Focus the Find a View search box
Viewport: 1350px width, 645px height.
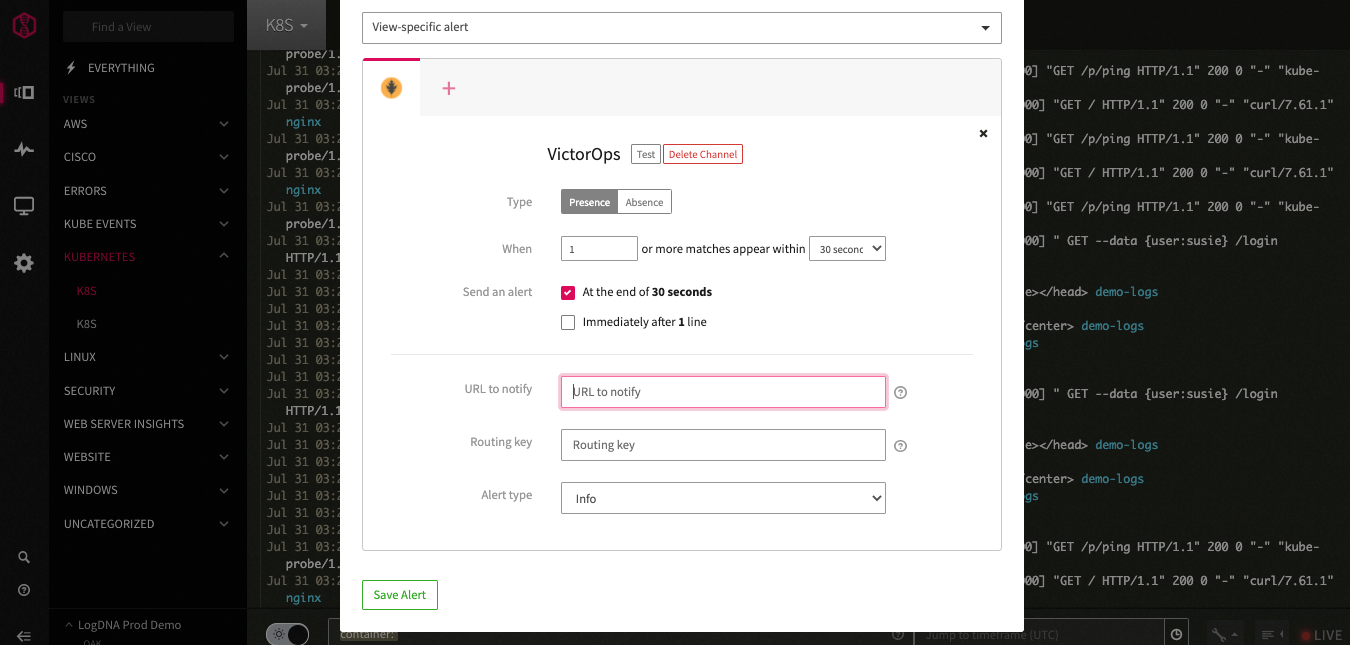pos(148,27)
